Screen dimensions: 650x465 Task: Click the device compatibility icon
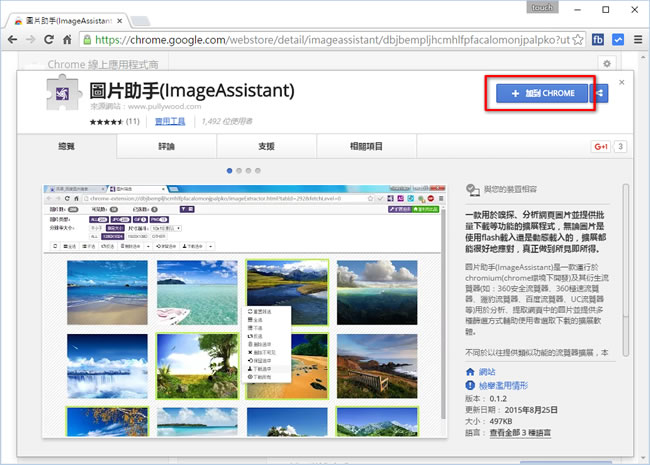[473, 190]
